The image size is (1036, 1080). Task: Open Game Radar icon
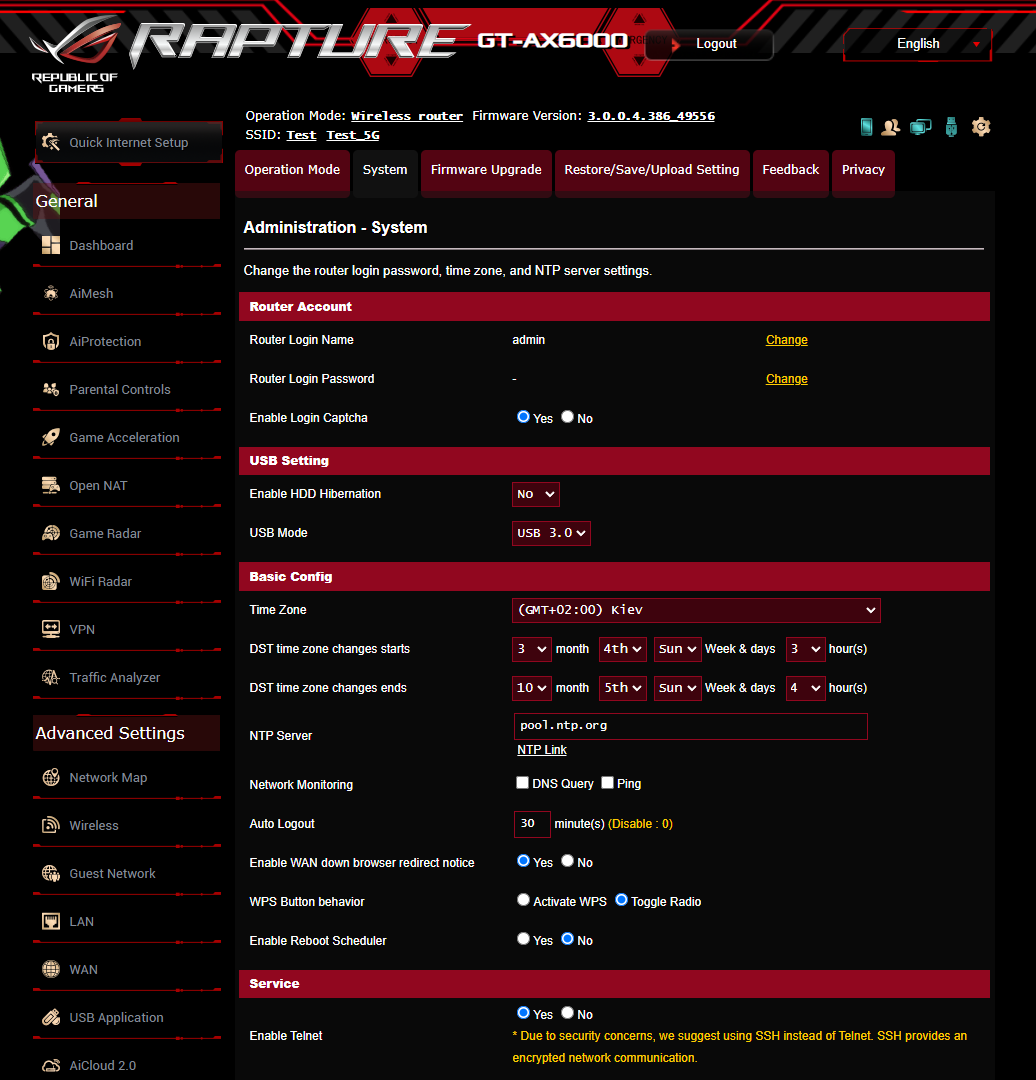pos(51,534)
